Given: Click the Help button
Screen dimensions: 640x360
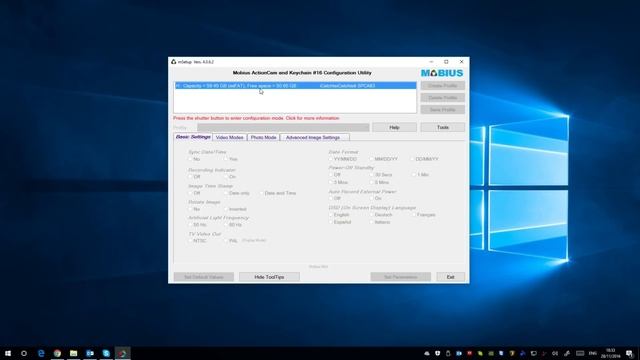Looking at the screenshot, I should (394, 127).
